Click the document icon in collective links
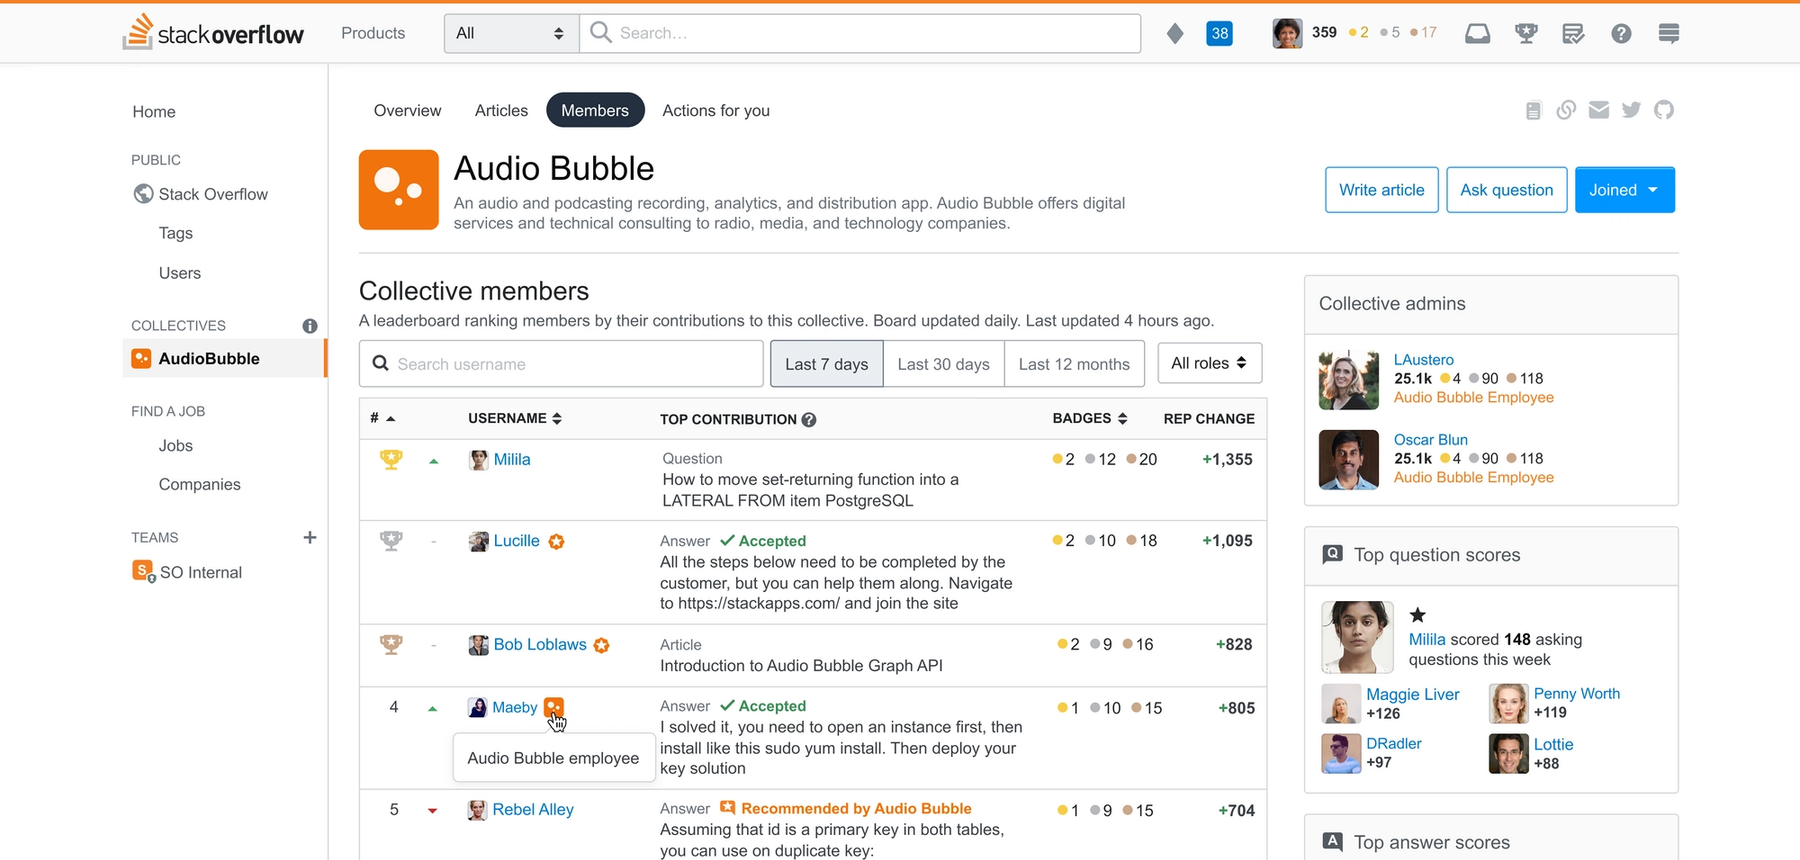Image resolution: width=1800 pixels, height=860 pixels. coord(1534,110)
